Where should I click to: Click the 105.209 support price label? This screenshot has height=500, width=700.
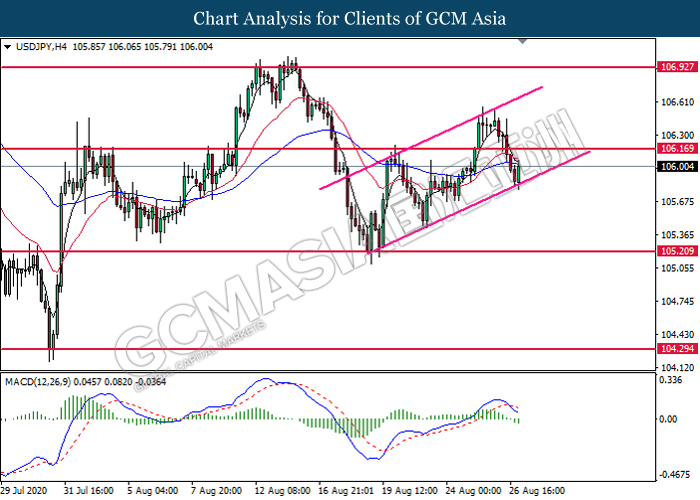coord(677,251)
